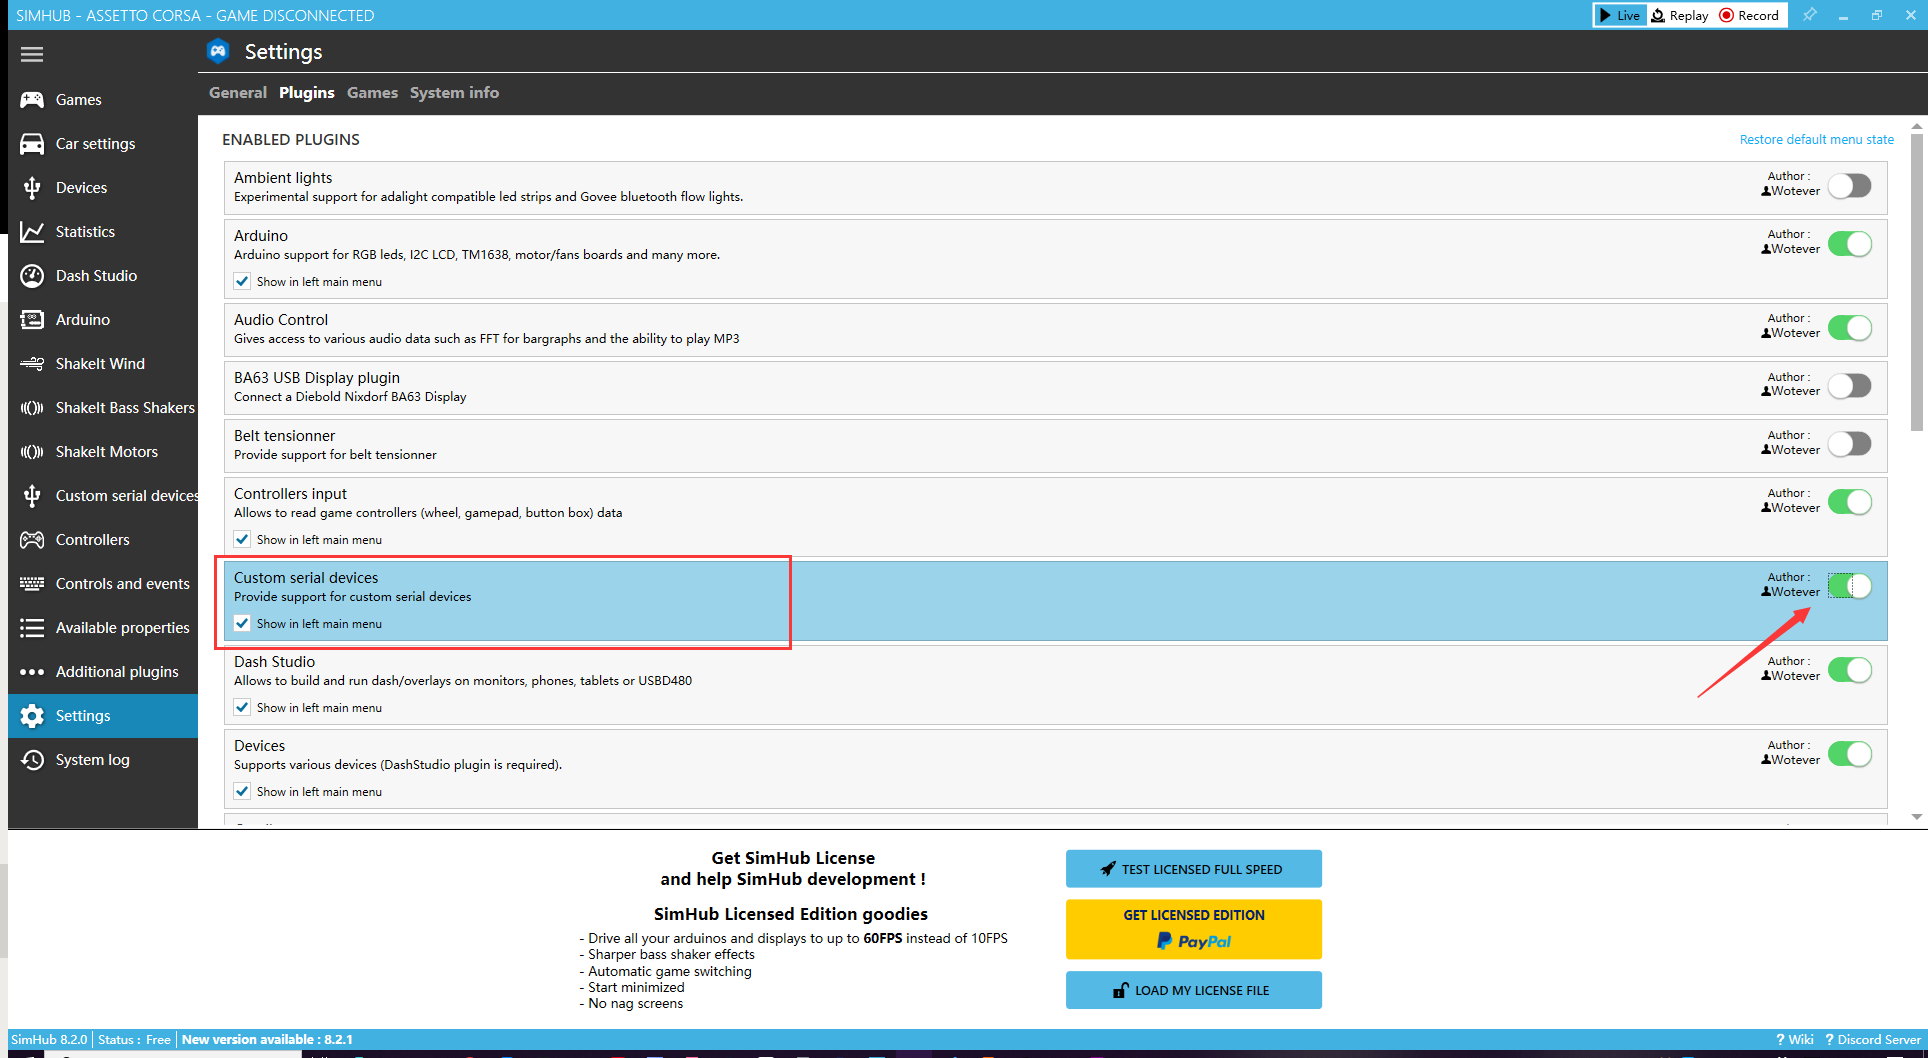Open the Games settings tab
This screenshot has height=1058, width=1928.
372,92
